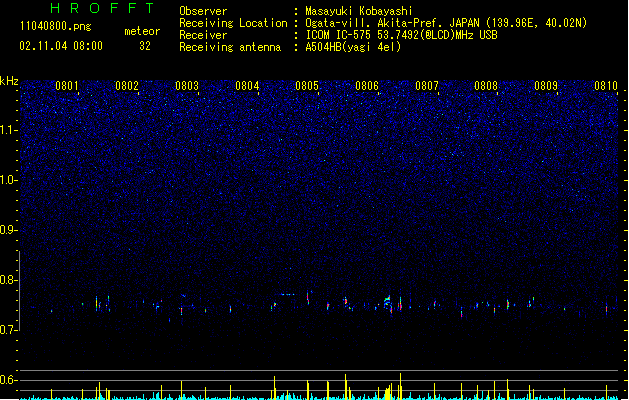Click the 0.9 kHz axis label

[x=9, y=230]
